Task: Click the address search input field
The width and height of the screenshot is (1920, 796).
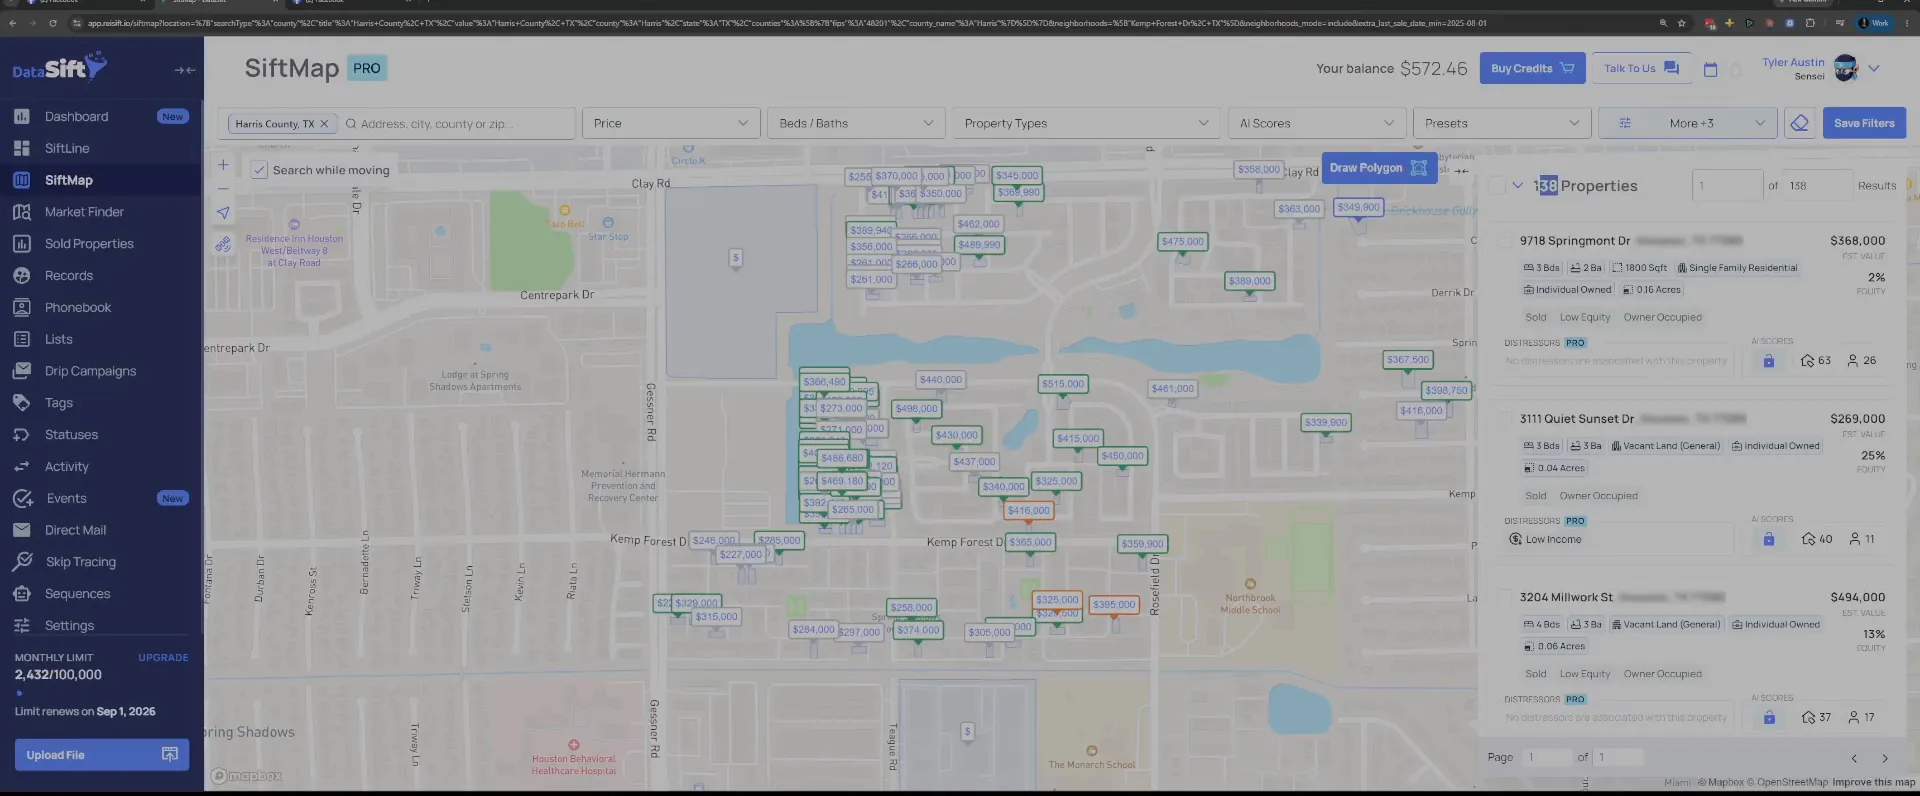Action: [458, 124]
